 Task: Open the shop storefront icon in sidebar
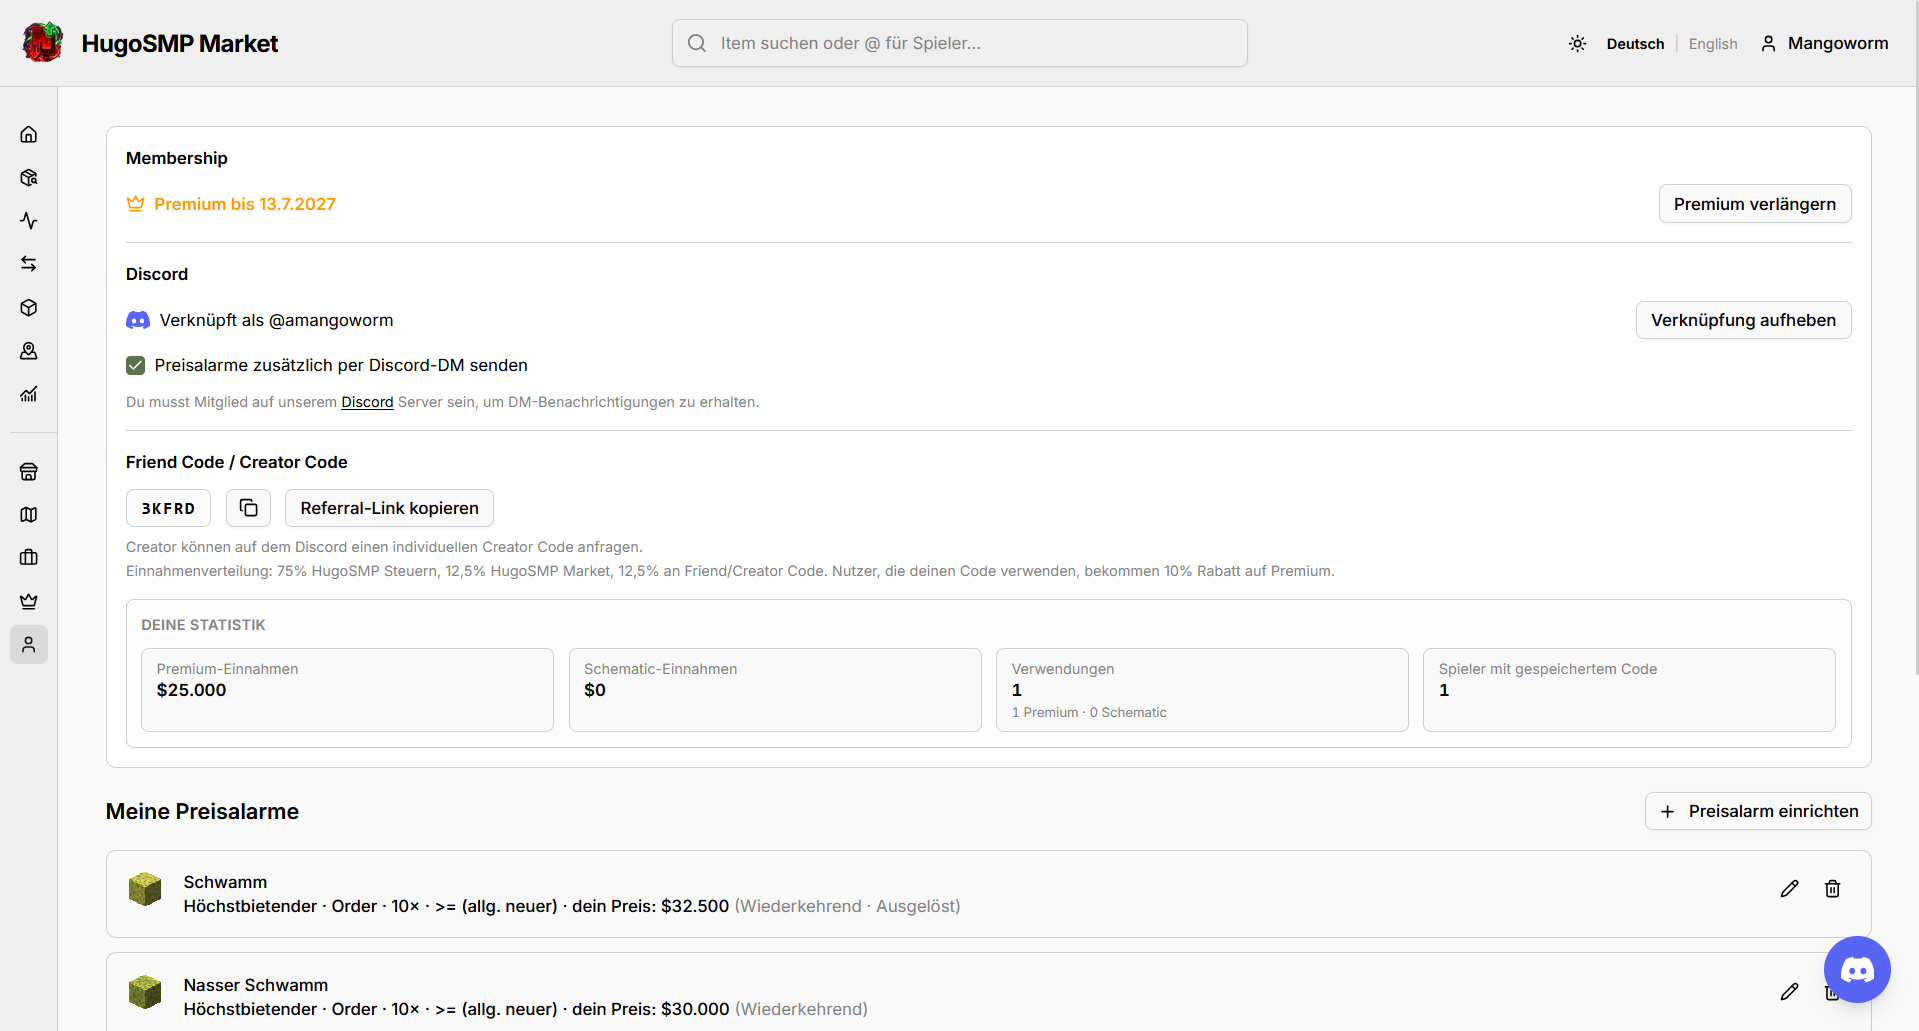(29, 471)
